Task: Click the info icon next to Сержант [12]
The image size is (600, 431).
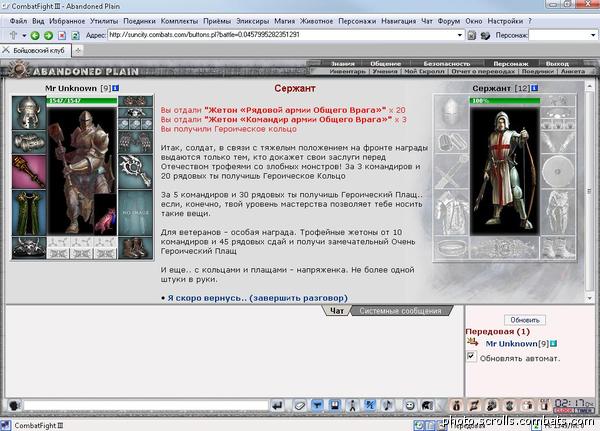Action: (535, 88)
